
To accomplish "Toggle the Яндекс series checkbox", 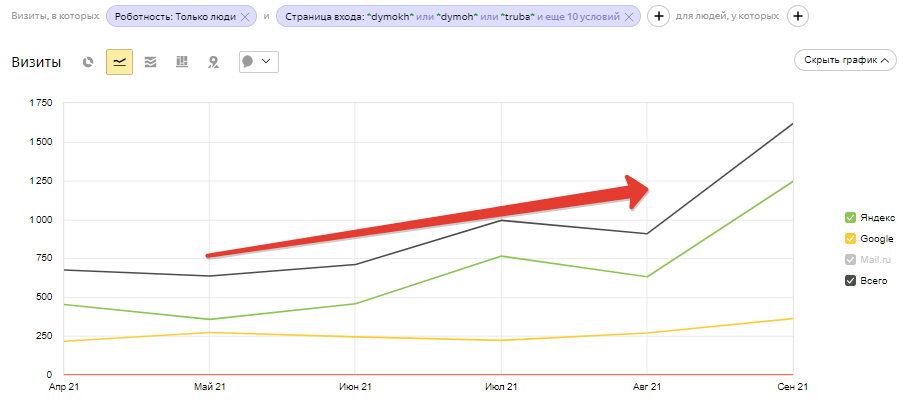I will click(850, 218).
